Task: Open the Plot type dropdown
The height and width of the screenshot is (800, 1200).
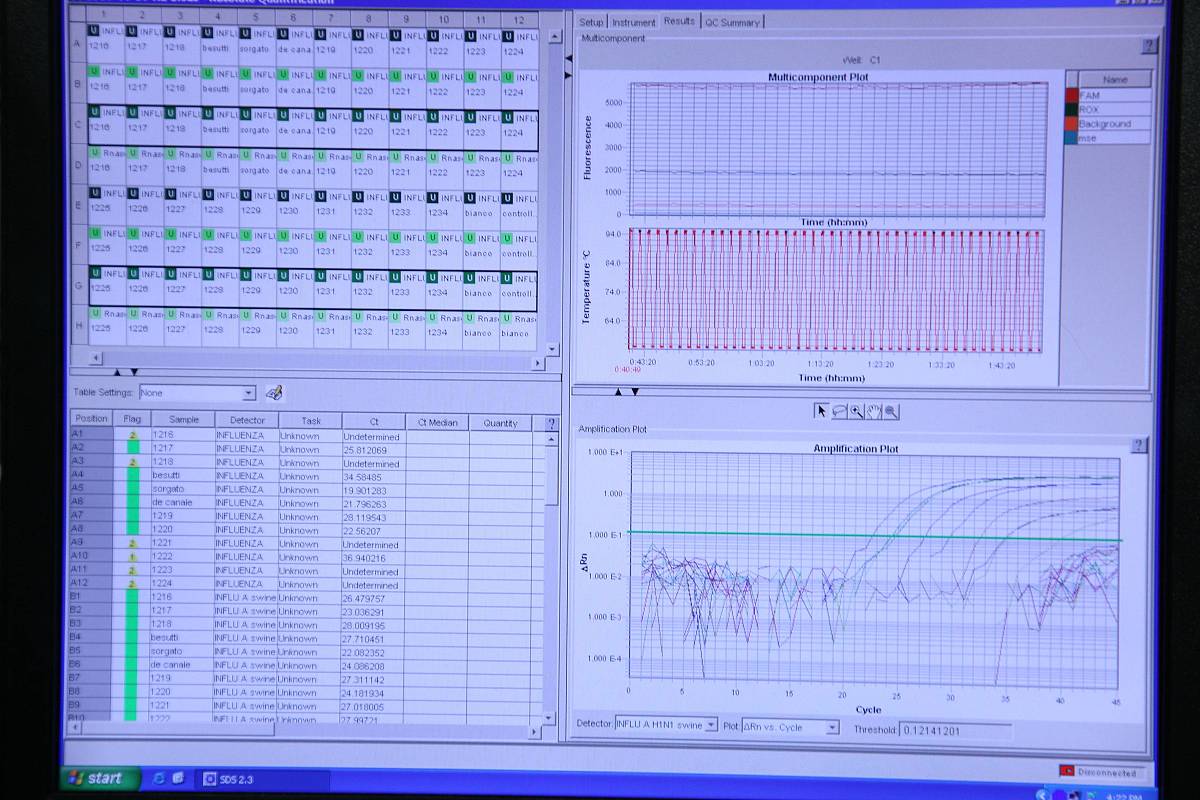Action: pos(832,728)
